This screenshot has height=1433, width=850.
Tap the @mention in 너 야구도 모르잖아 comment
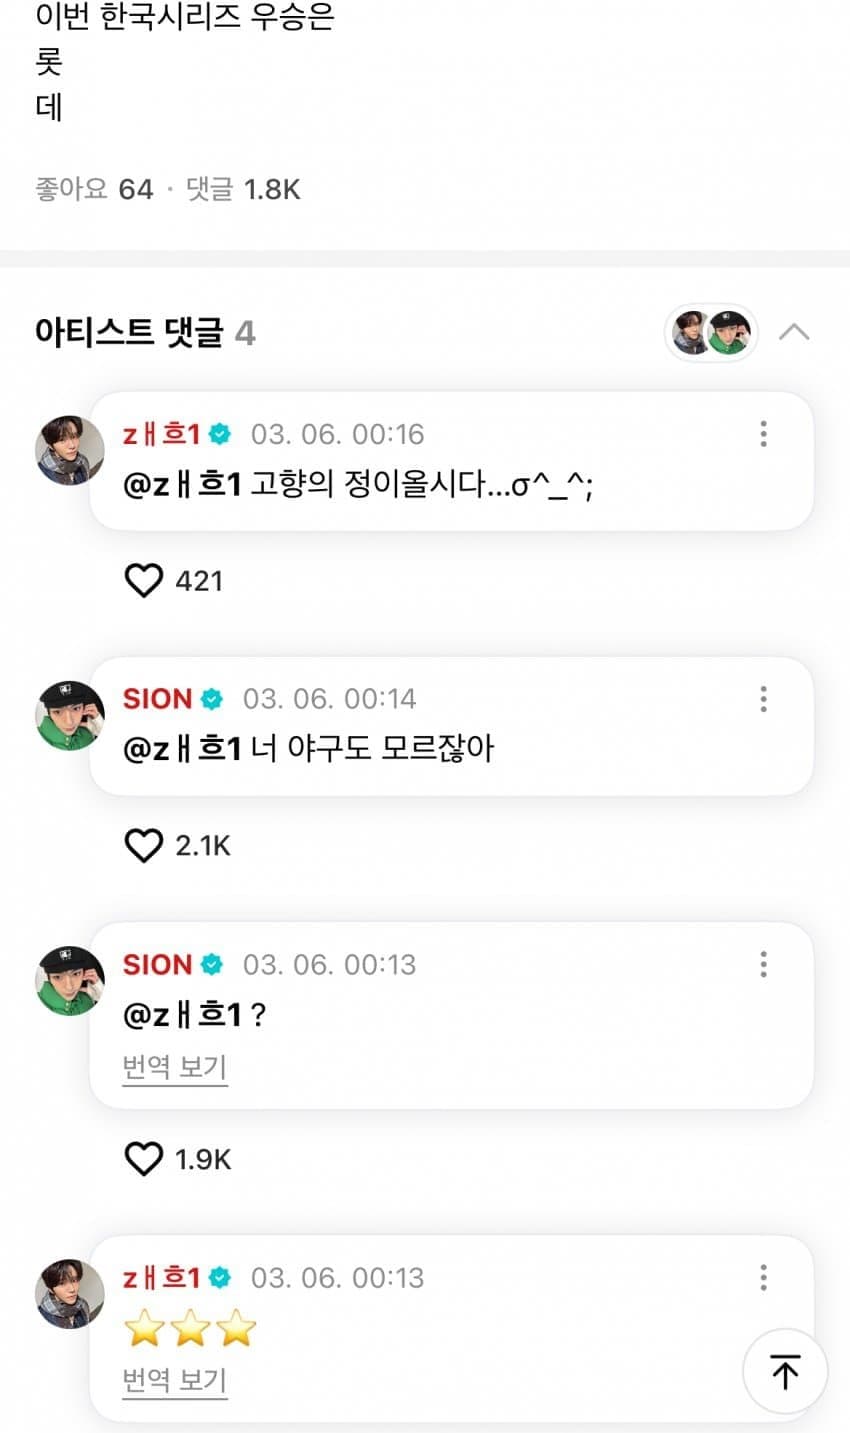coord(182,748)
